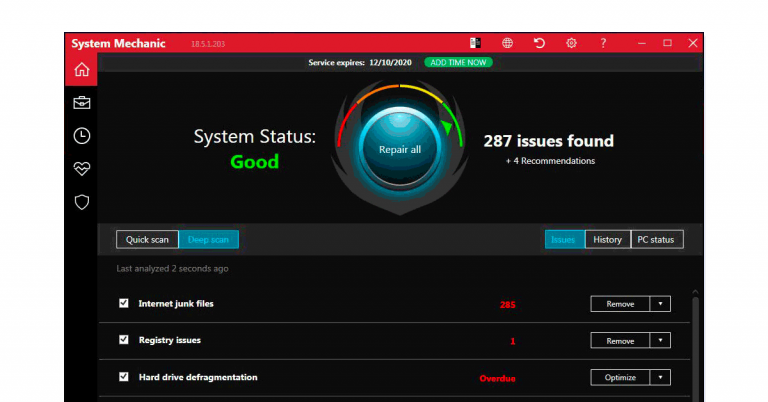Viewport: 768px width, 402px height.
Task: Click the red 'Overdue' defragmentation status
Action: (497, 378)
